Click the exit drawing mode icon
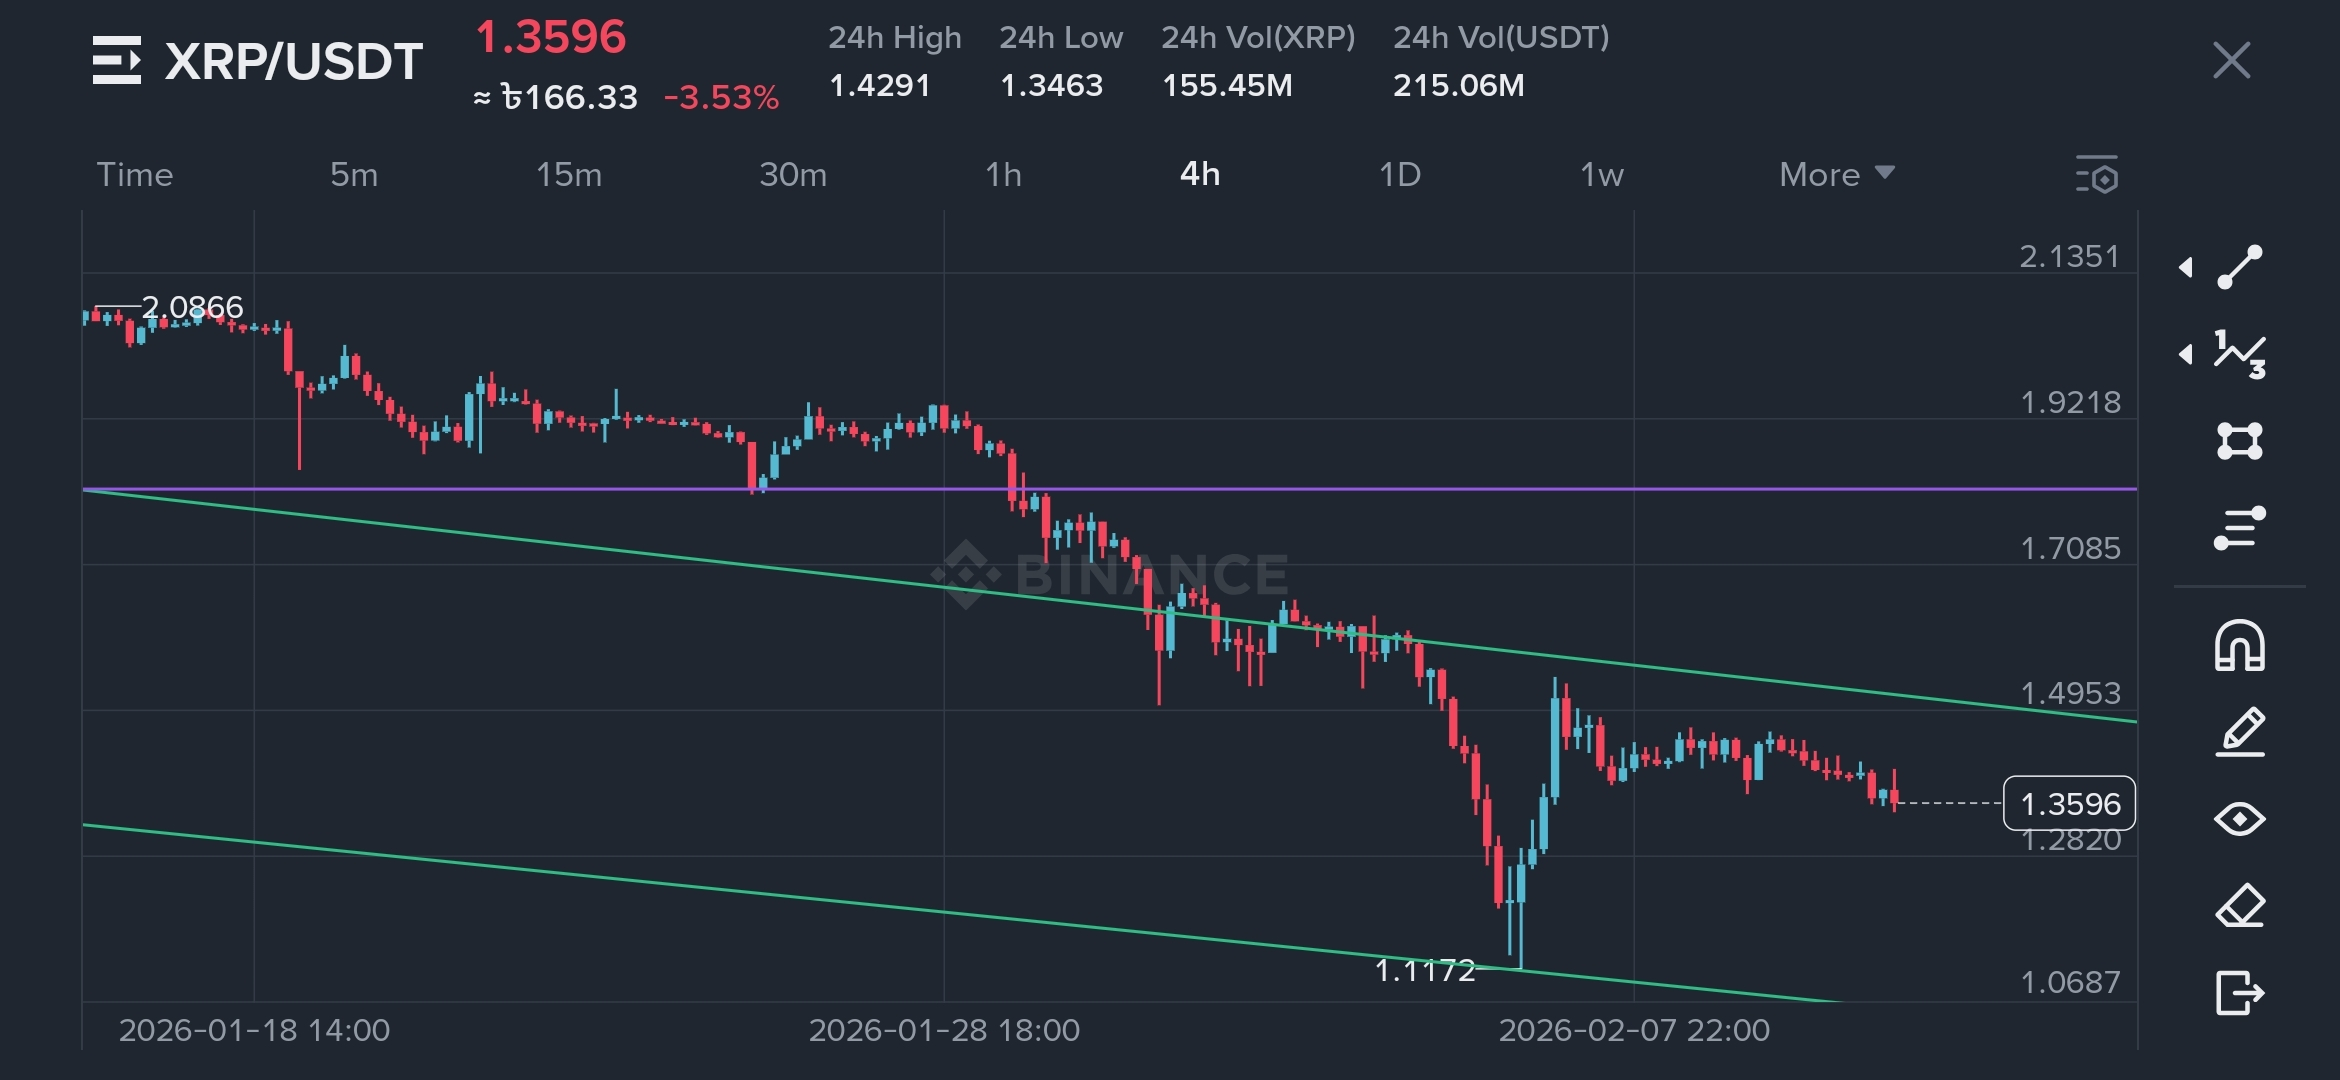The width and height of the screenshot is (2340, 1080). tap(2240, 993)
